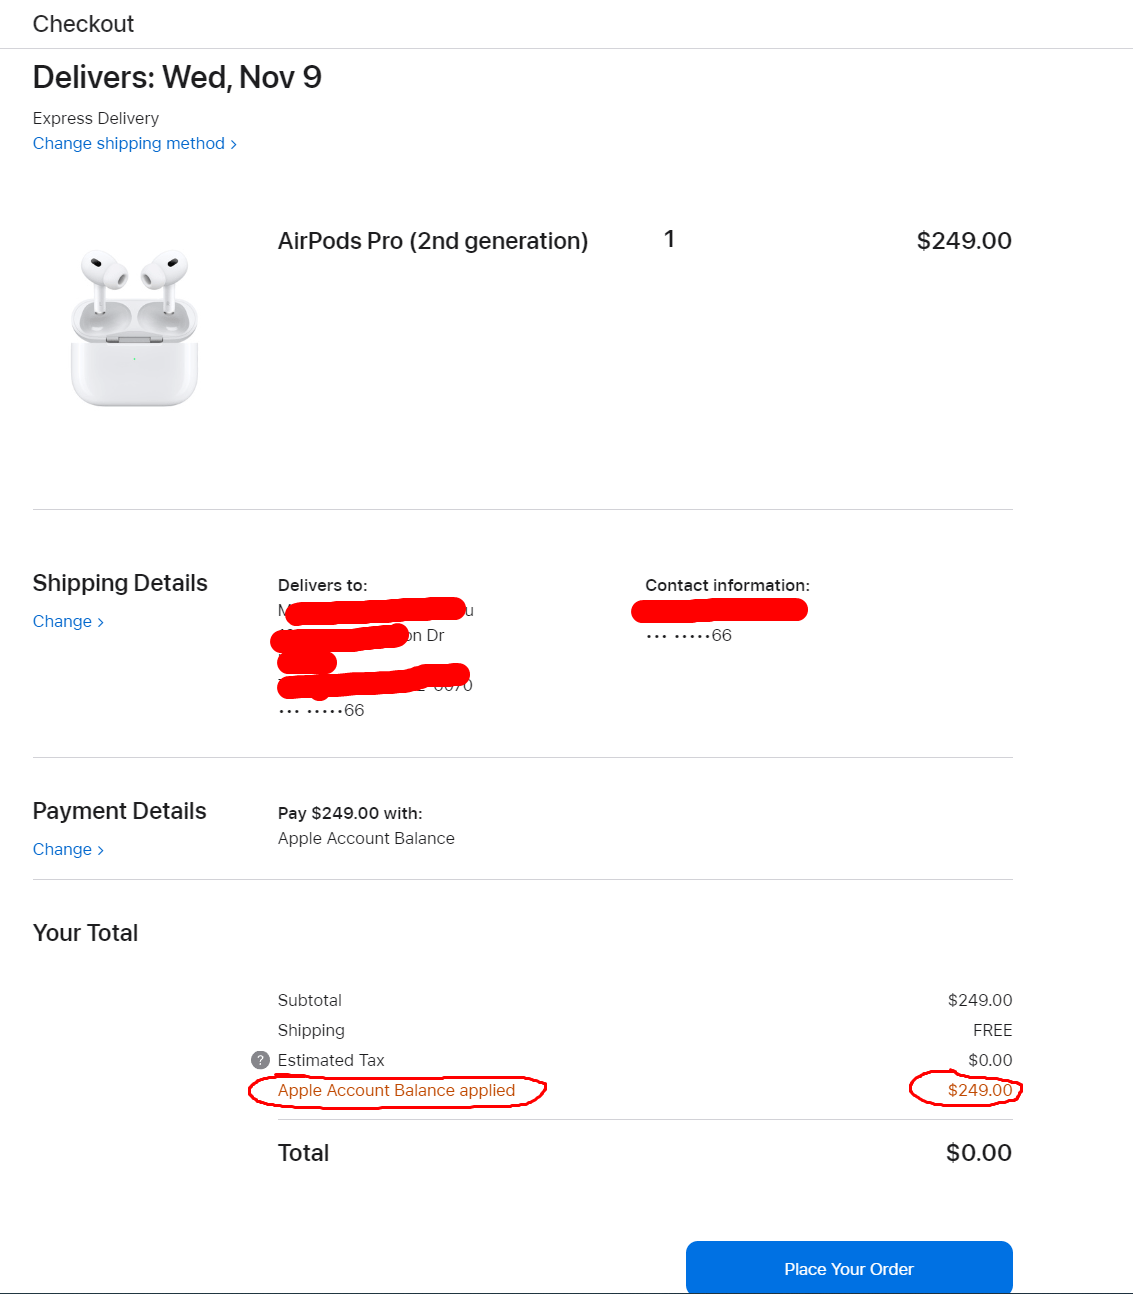Viewport: 1133px width, 1294px height.
Task: Click the Subtotal line in Your Total
Action: (x=310, y=1000)
